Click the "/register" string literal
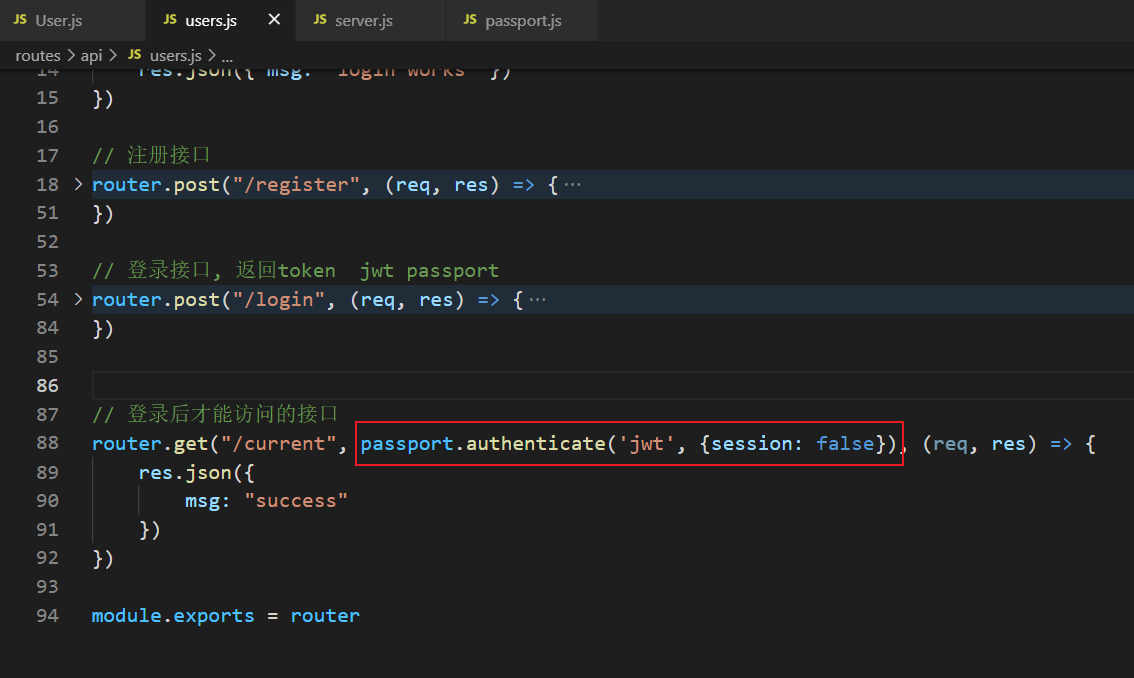The image size is (1134, 678). [296, 185]
